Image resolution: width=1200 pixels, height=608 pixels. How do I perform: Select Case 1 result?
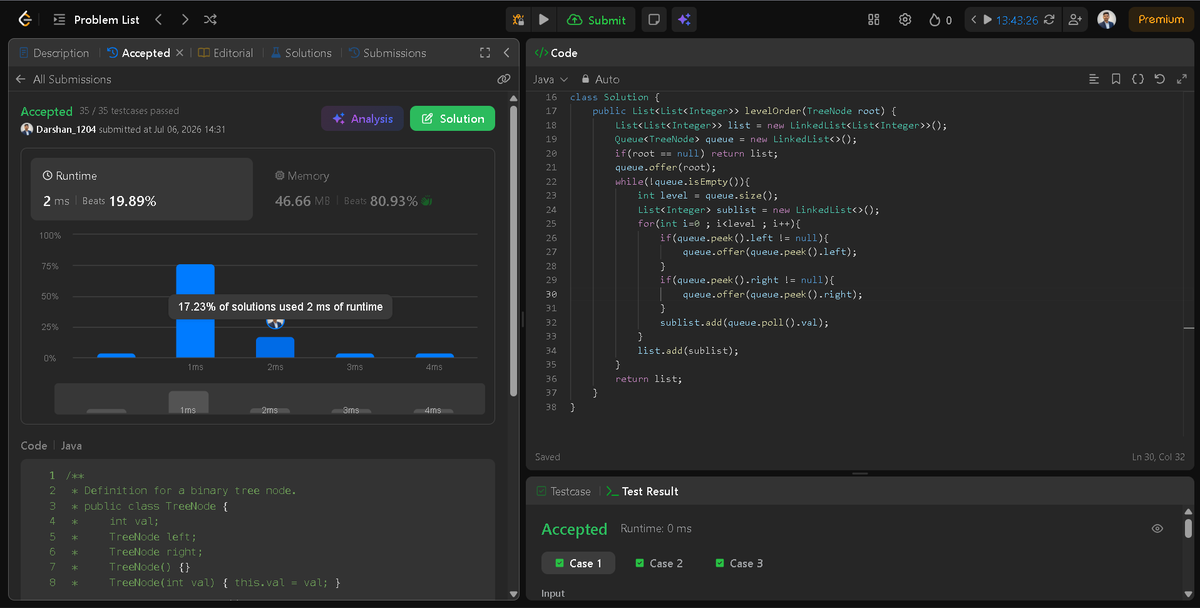pos(578,563)
